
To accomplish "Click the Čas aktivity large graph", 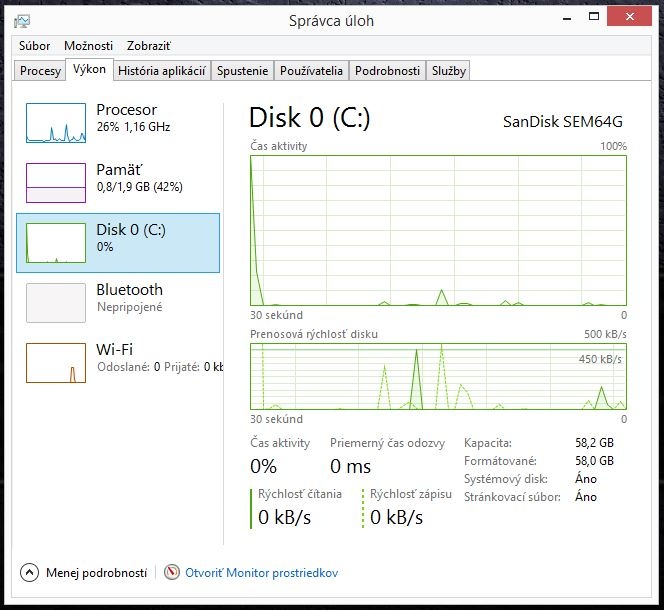I will coord(438,230).
